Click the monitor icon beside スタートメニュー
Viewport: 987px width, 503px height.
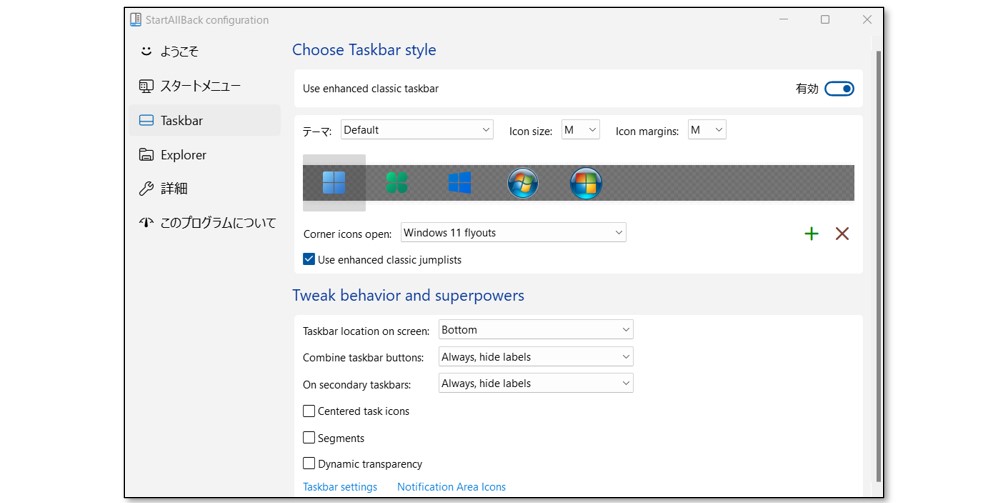coord(146,86)
